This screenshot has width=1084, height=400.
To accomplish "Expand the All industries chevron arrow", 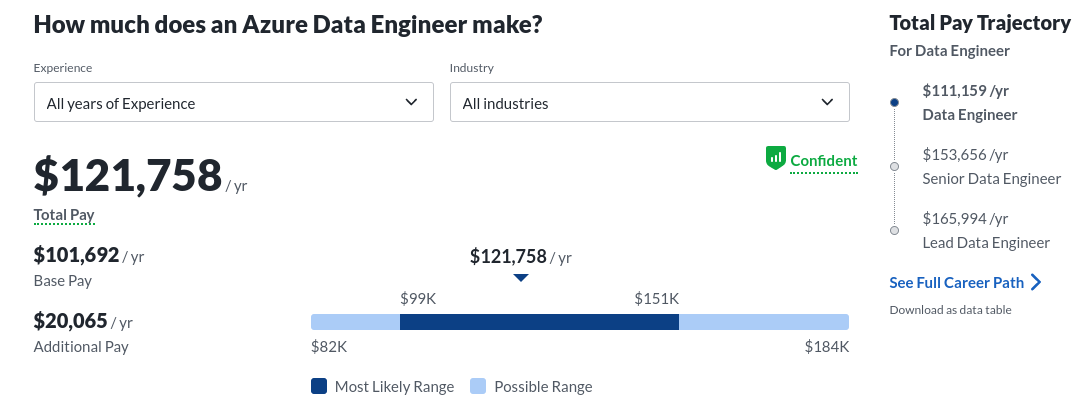I will tap(827, 102).
